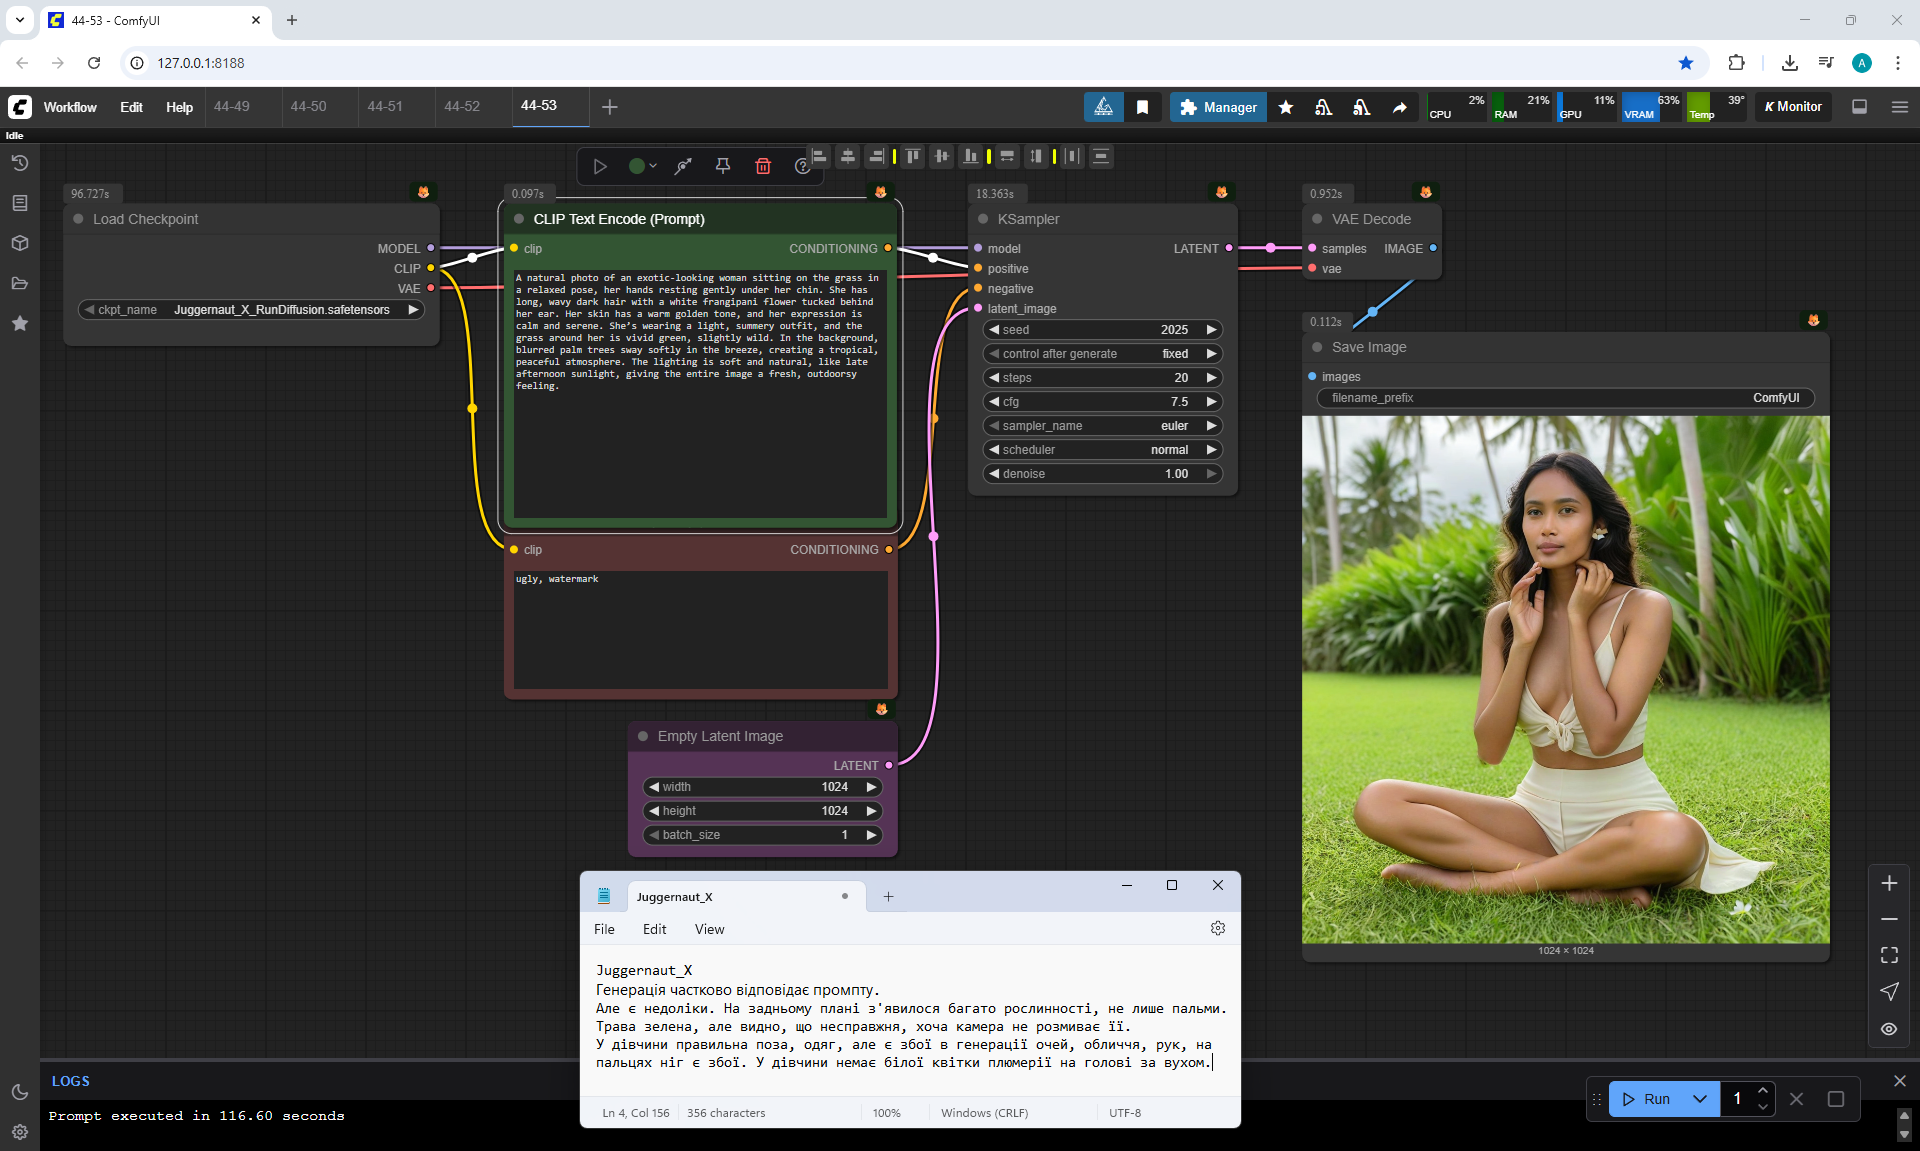Click the cfg value slider
The height and width of the screenshot is (1151, 1920).
tap(1102, 402)
